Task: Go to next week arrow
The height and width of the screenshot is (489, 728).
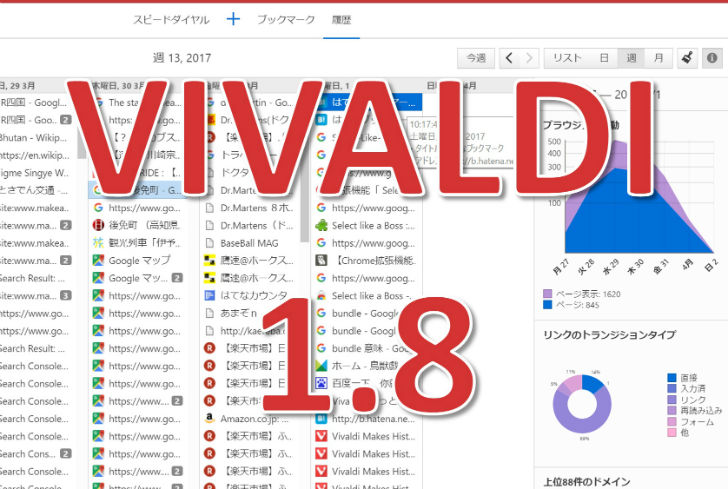Action: coord(529,58)
